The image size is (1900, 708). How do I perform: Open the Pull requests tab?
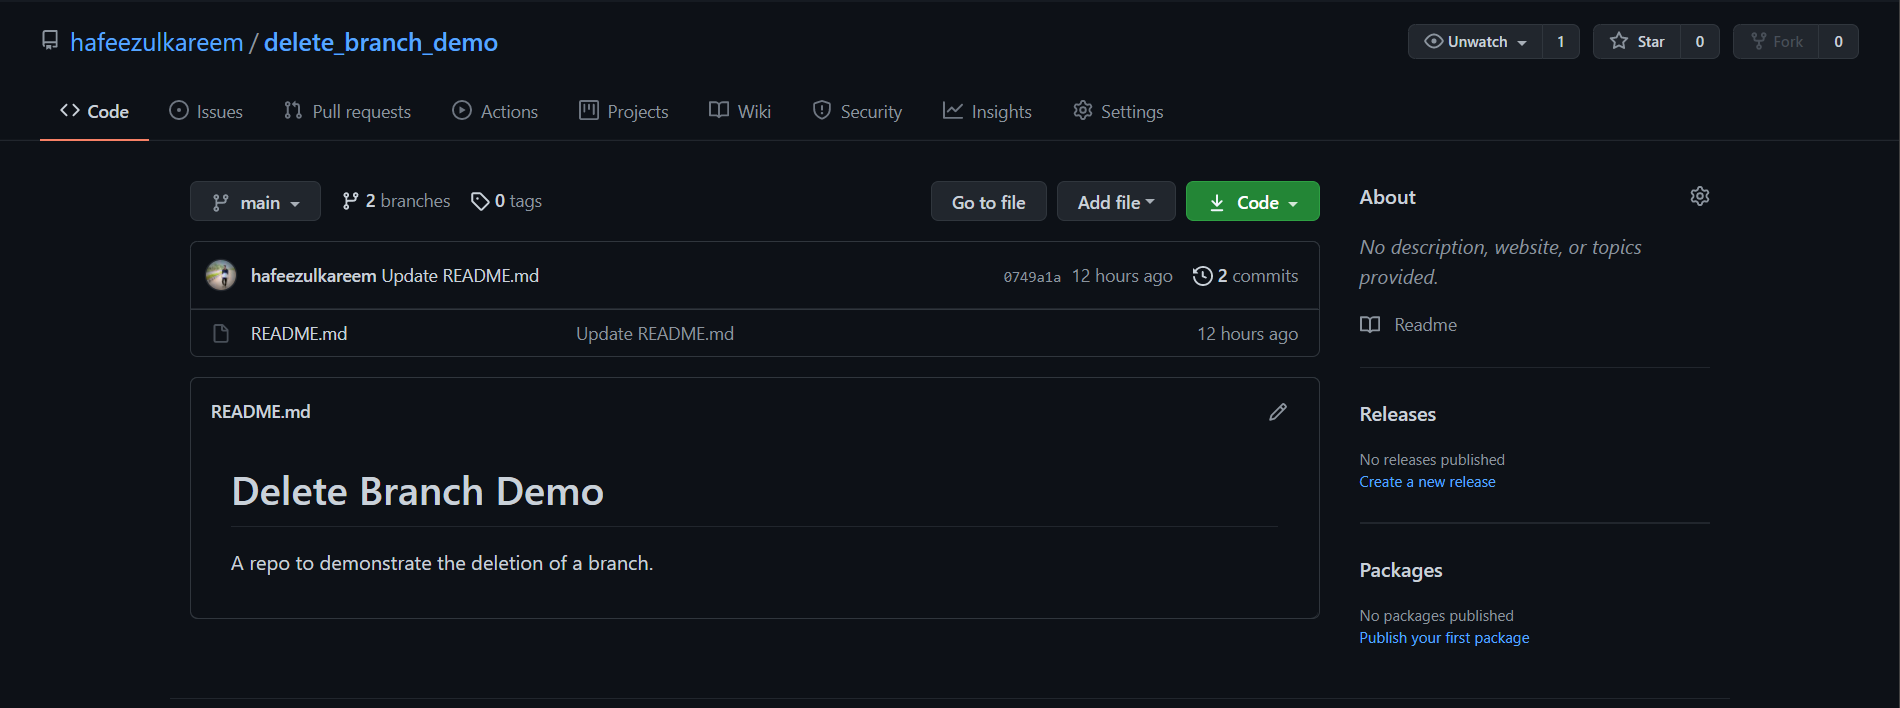pos(347,111)
